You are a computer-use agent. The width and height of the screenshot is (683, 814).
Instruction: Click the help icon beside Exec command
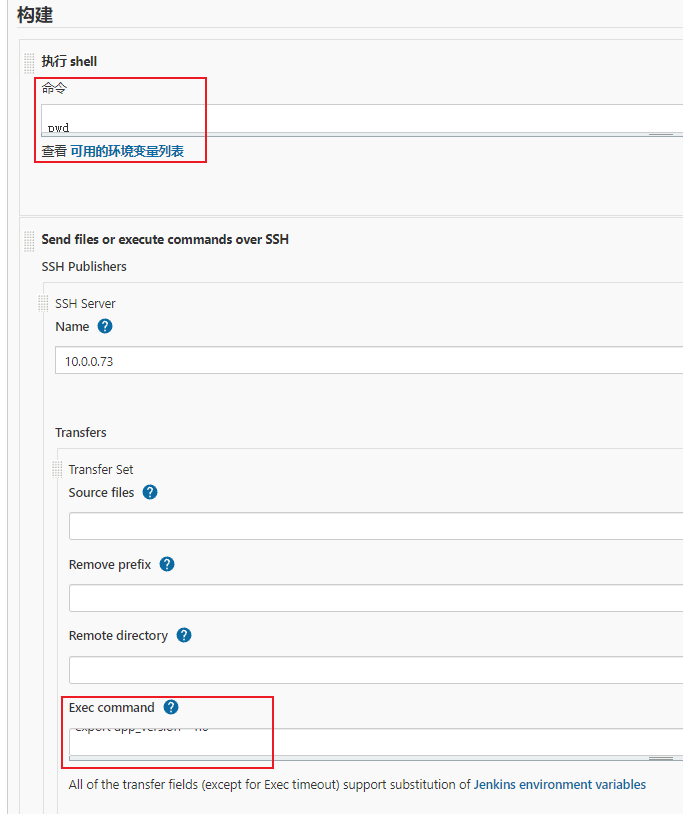(171, 707)
